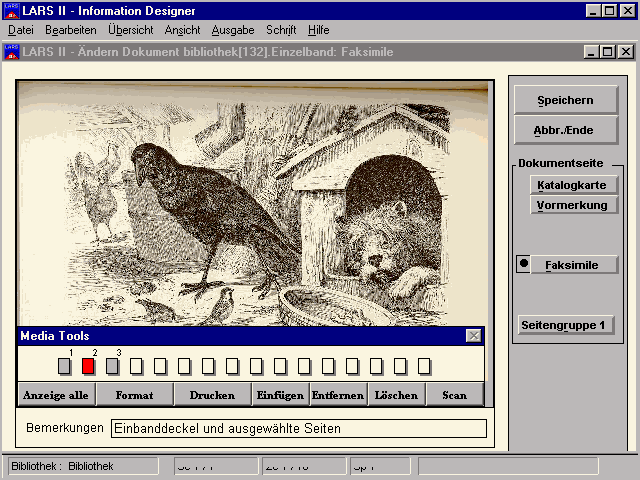Insert a page with Einfügen

tap(280, 395)
